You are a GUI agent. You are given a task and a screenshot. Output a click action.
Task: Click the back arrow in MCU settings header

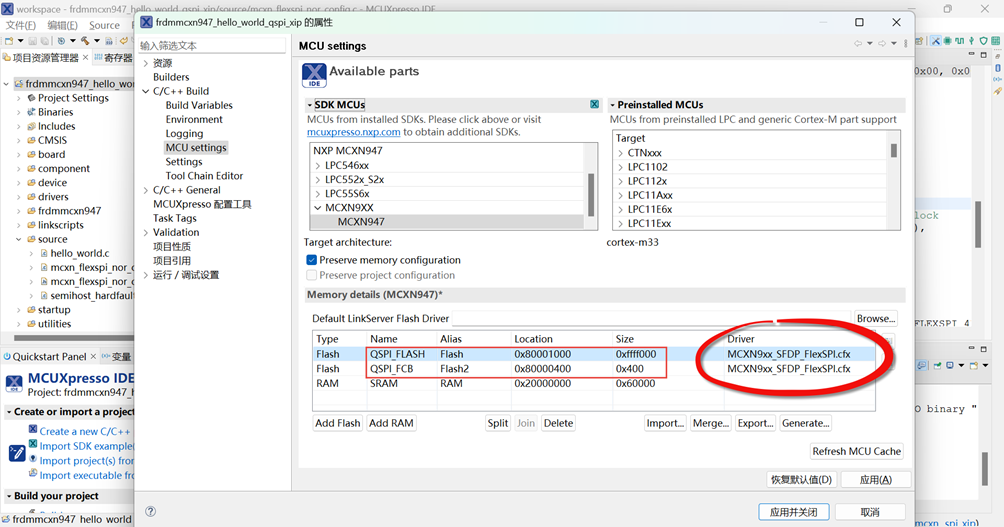(x=858, y=44)
